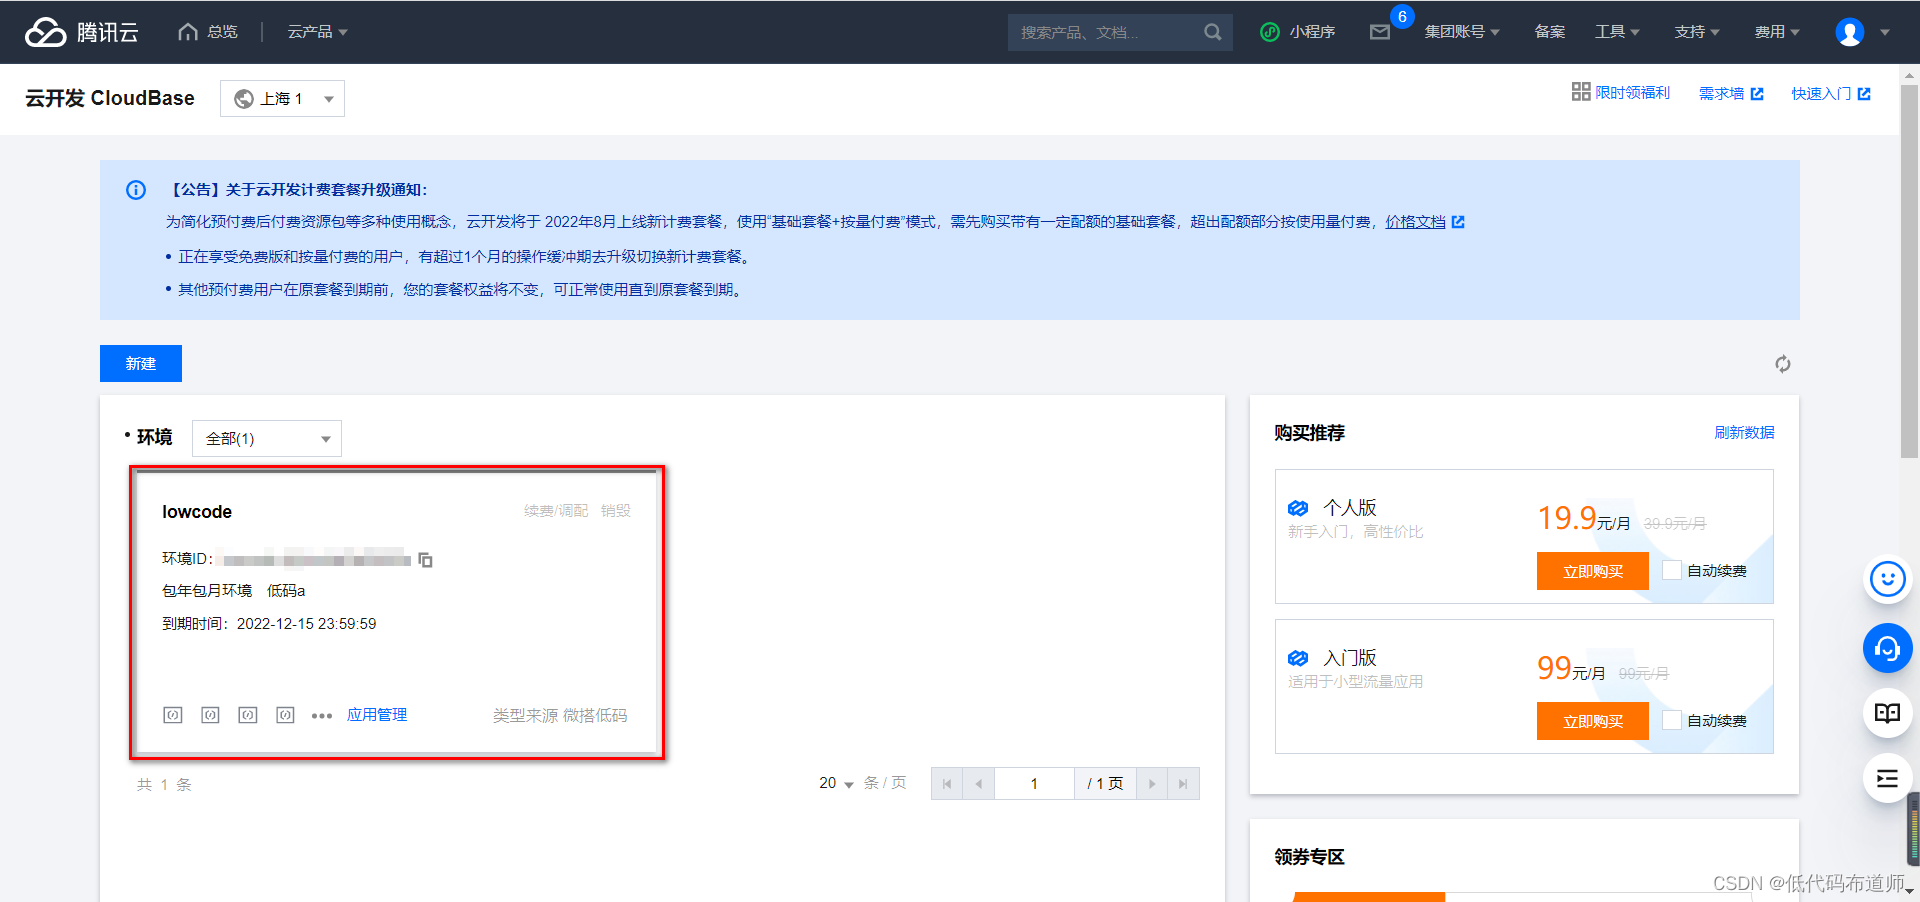Click 续费/调配 on lowcode card
Viewport: 1920px width, 902px height.
tap(556, 510)
